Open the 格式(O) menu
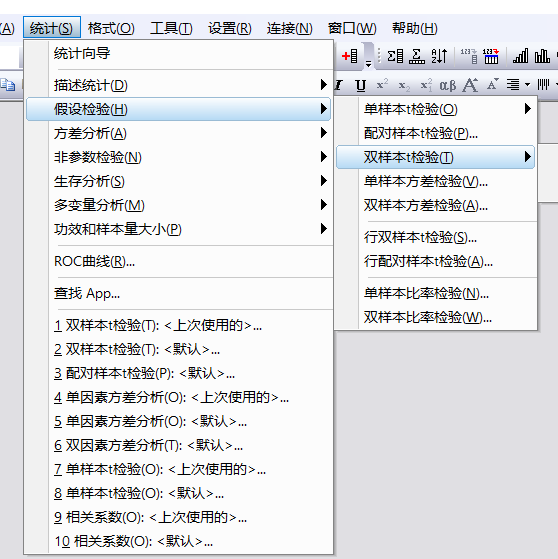This screenshot has height=559, width=558. [111, 28]
